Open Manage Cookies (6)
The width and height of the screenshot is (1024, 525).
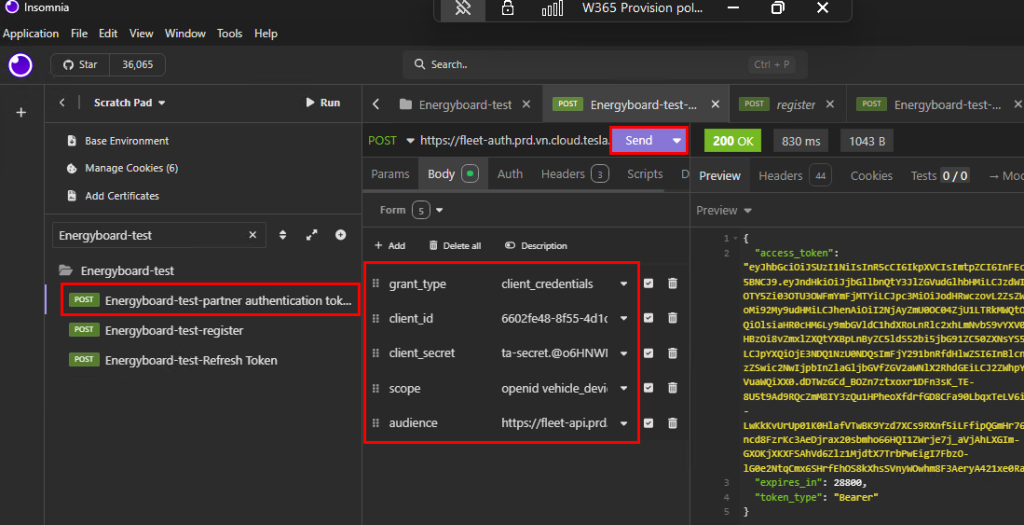tap(123, 168)
